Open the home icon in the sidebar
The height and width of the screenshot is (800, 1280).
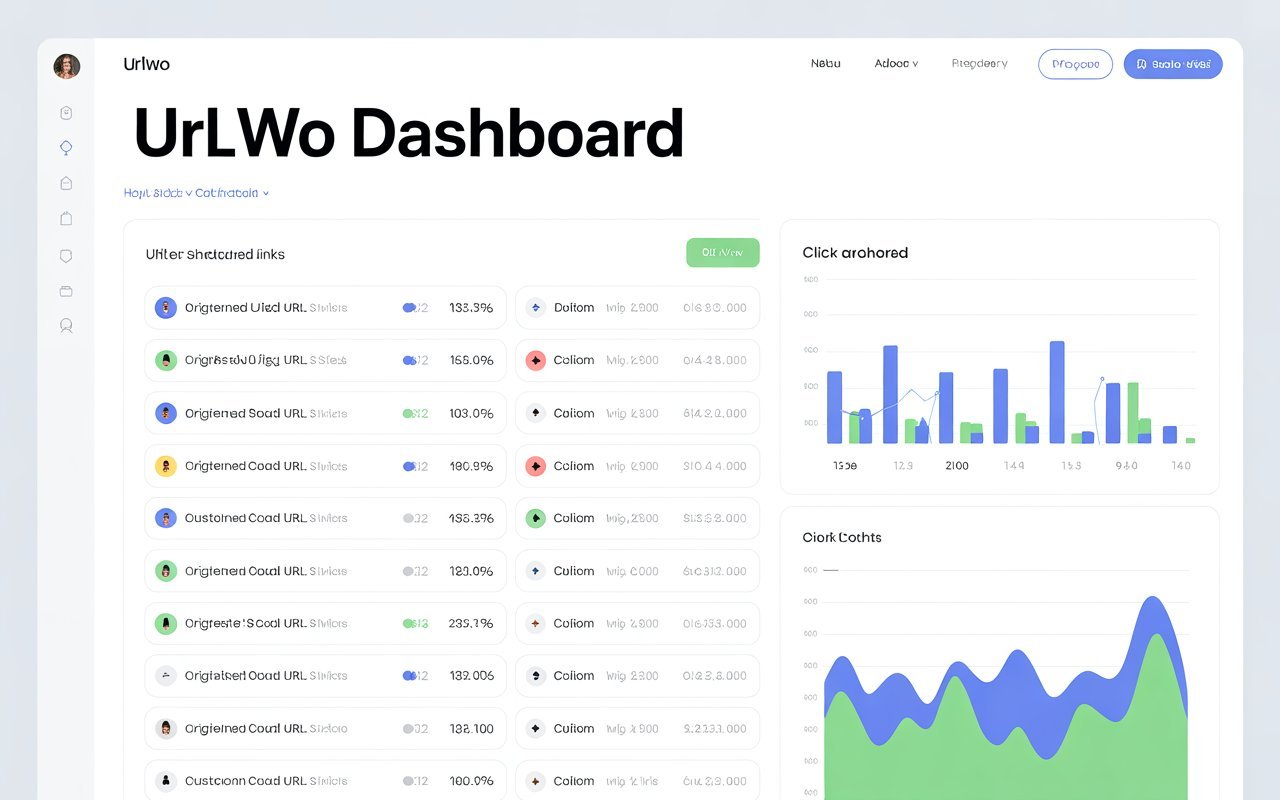point(66,183)
